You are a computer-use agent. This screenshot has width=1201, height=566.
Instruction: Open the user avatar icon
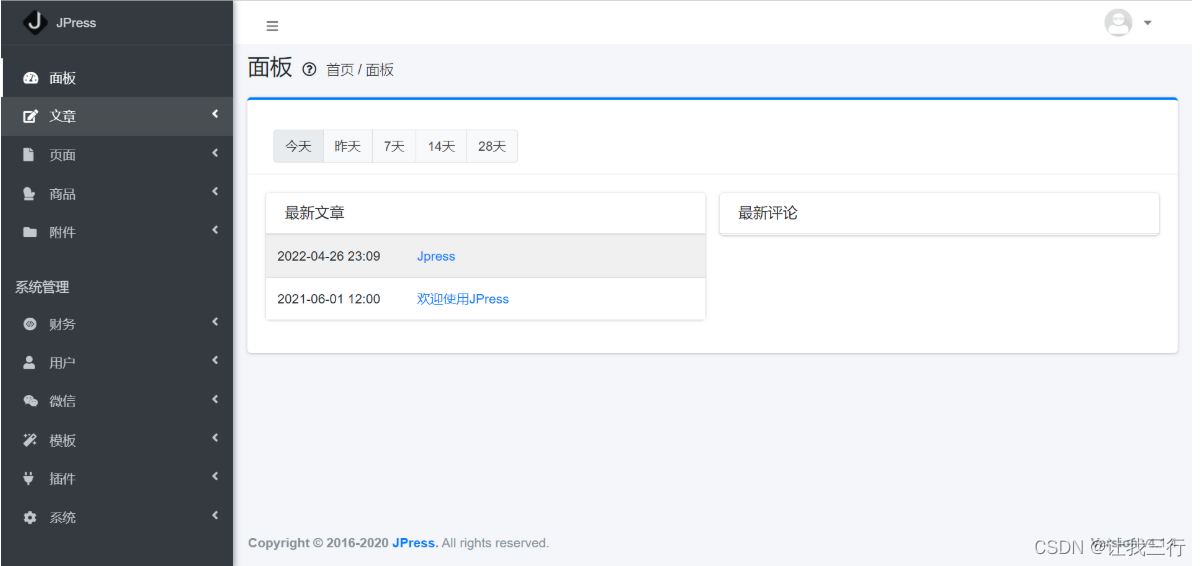point(1118,22)
